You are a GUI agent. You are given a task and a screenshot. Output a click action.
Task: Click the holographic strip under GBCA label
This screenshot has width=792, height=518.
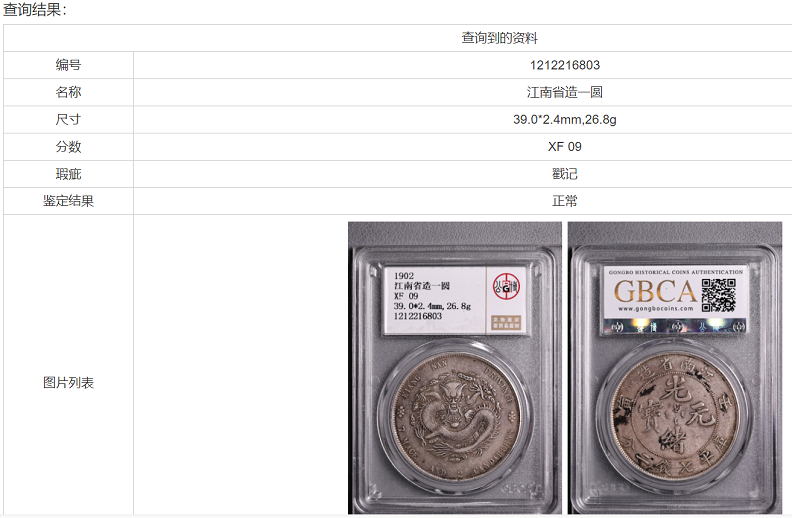point(675,327)
